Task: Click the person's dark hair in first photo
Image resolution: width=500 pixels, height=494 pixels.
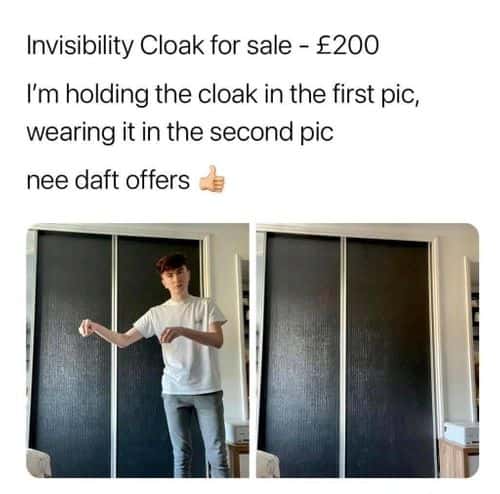Action: (x=172, y=262)
